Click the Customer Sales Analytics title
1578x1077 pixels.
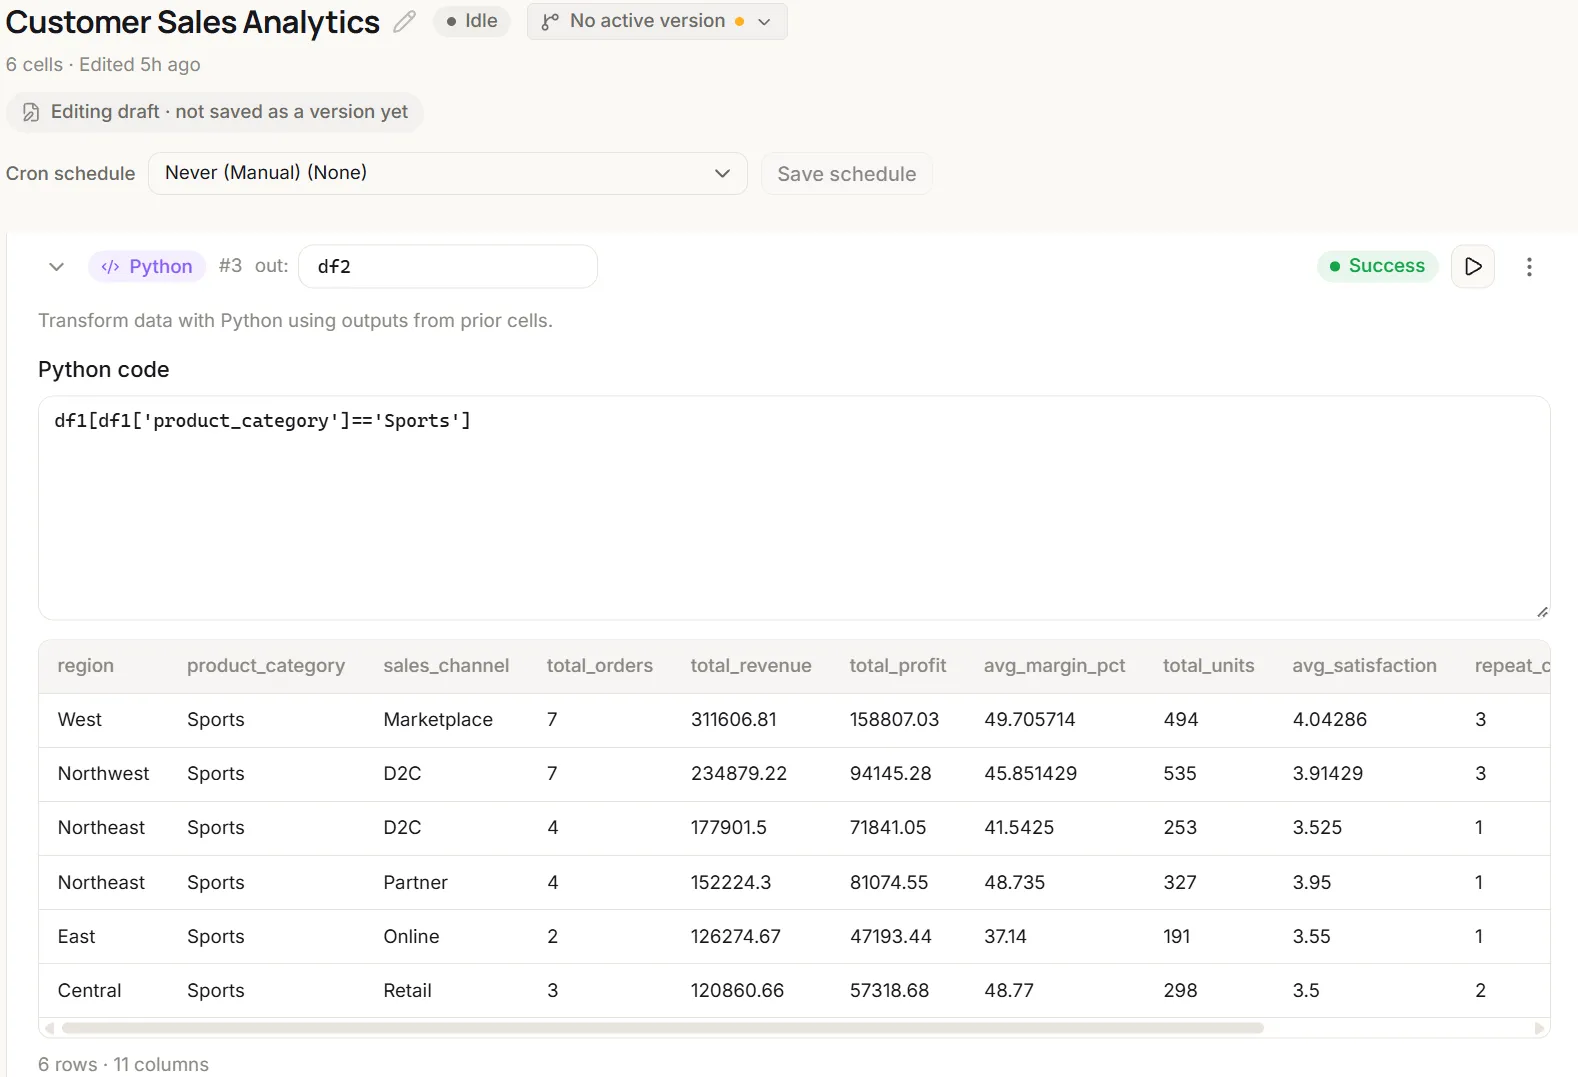pos(193,22)
